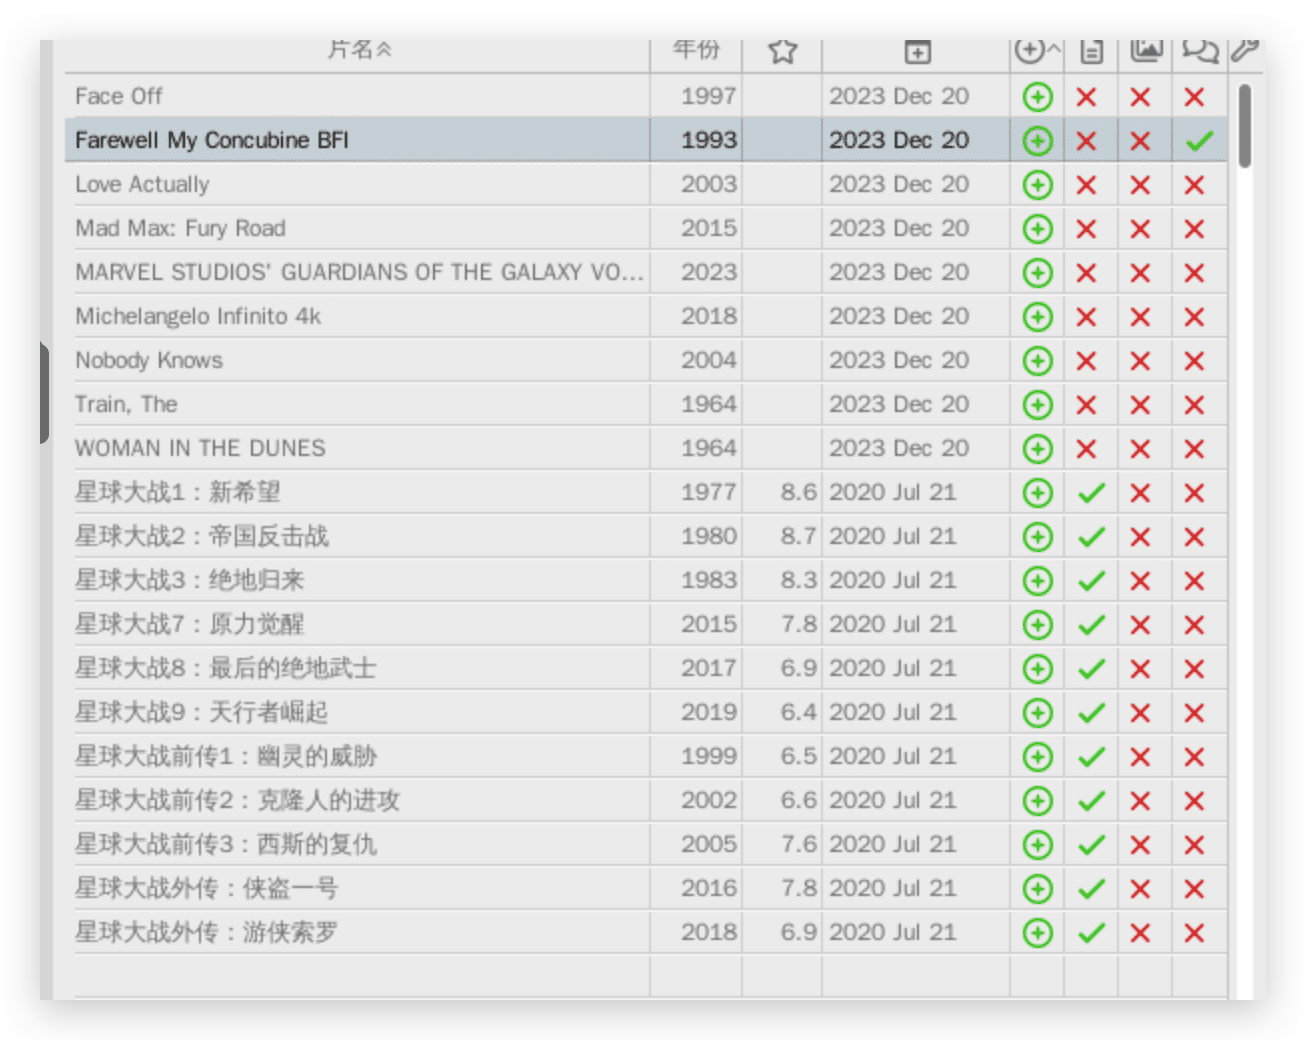Sort by 片名 column header
The height and width of the screenshot is (1040, 1306).
[358, 50]
